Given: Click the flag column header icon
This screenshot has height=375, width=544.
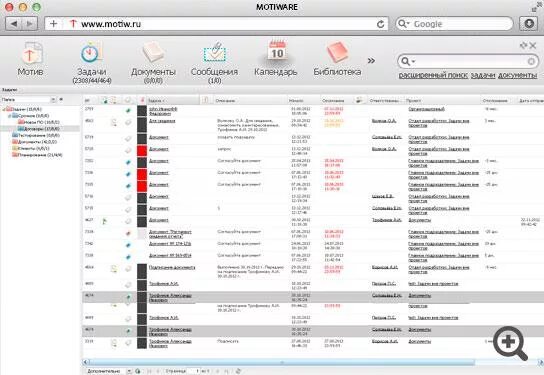Looking at the screenshot, I should click(104, 100).
